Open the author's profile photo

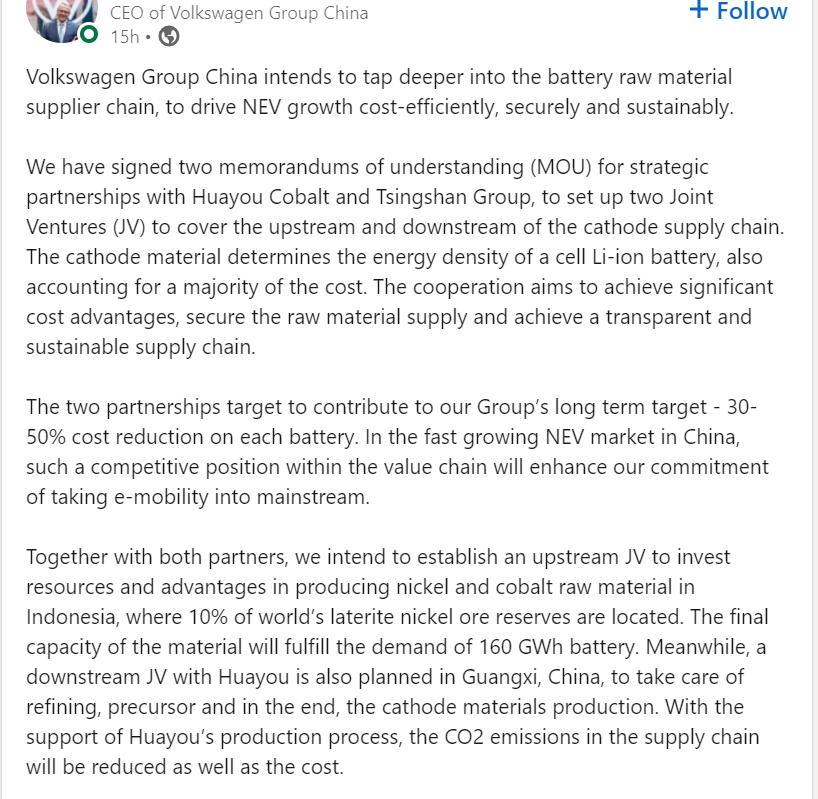click(62, 18)
